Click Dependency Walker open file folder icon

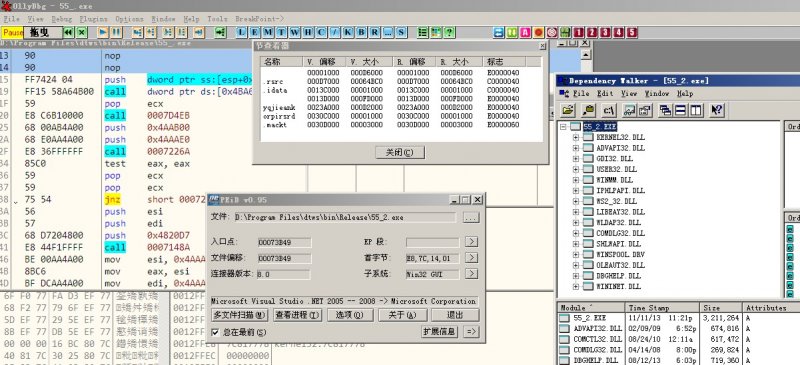point(568,110)
